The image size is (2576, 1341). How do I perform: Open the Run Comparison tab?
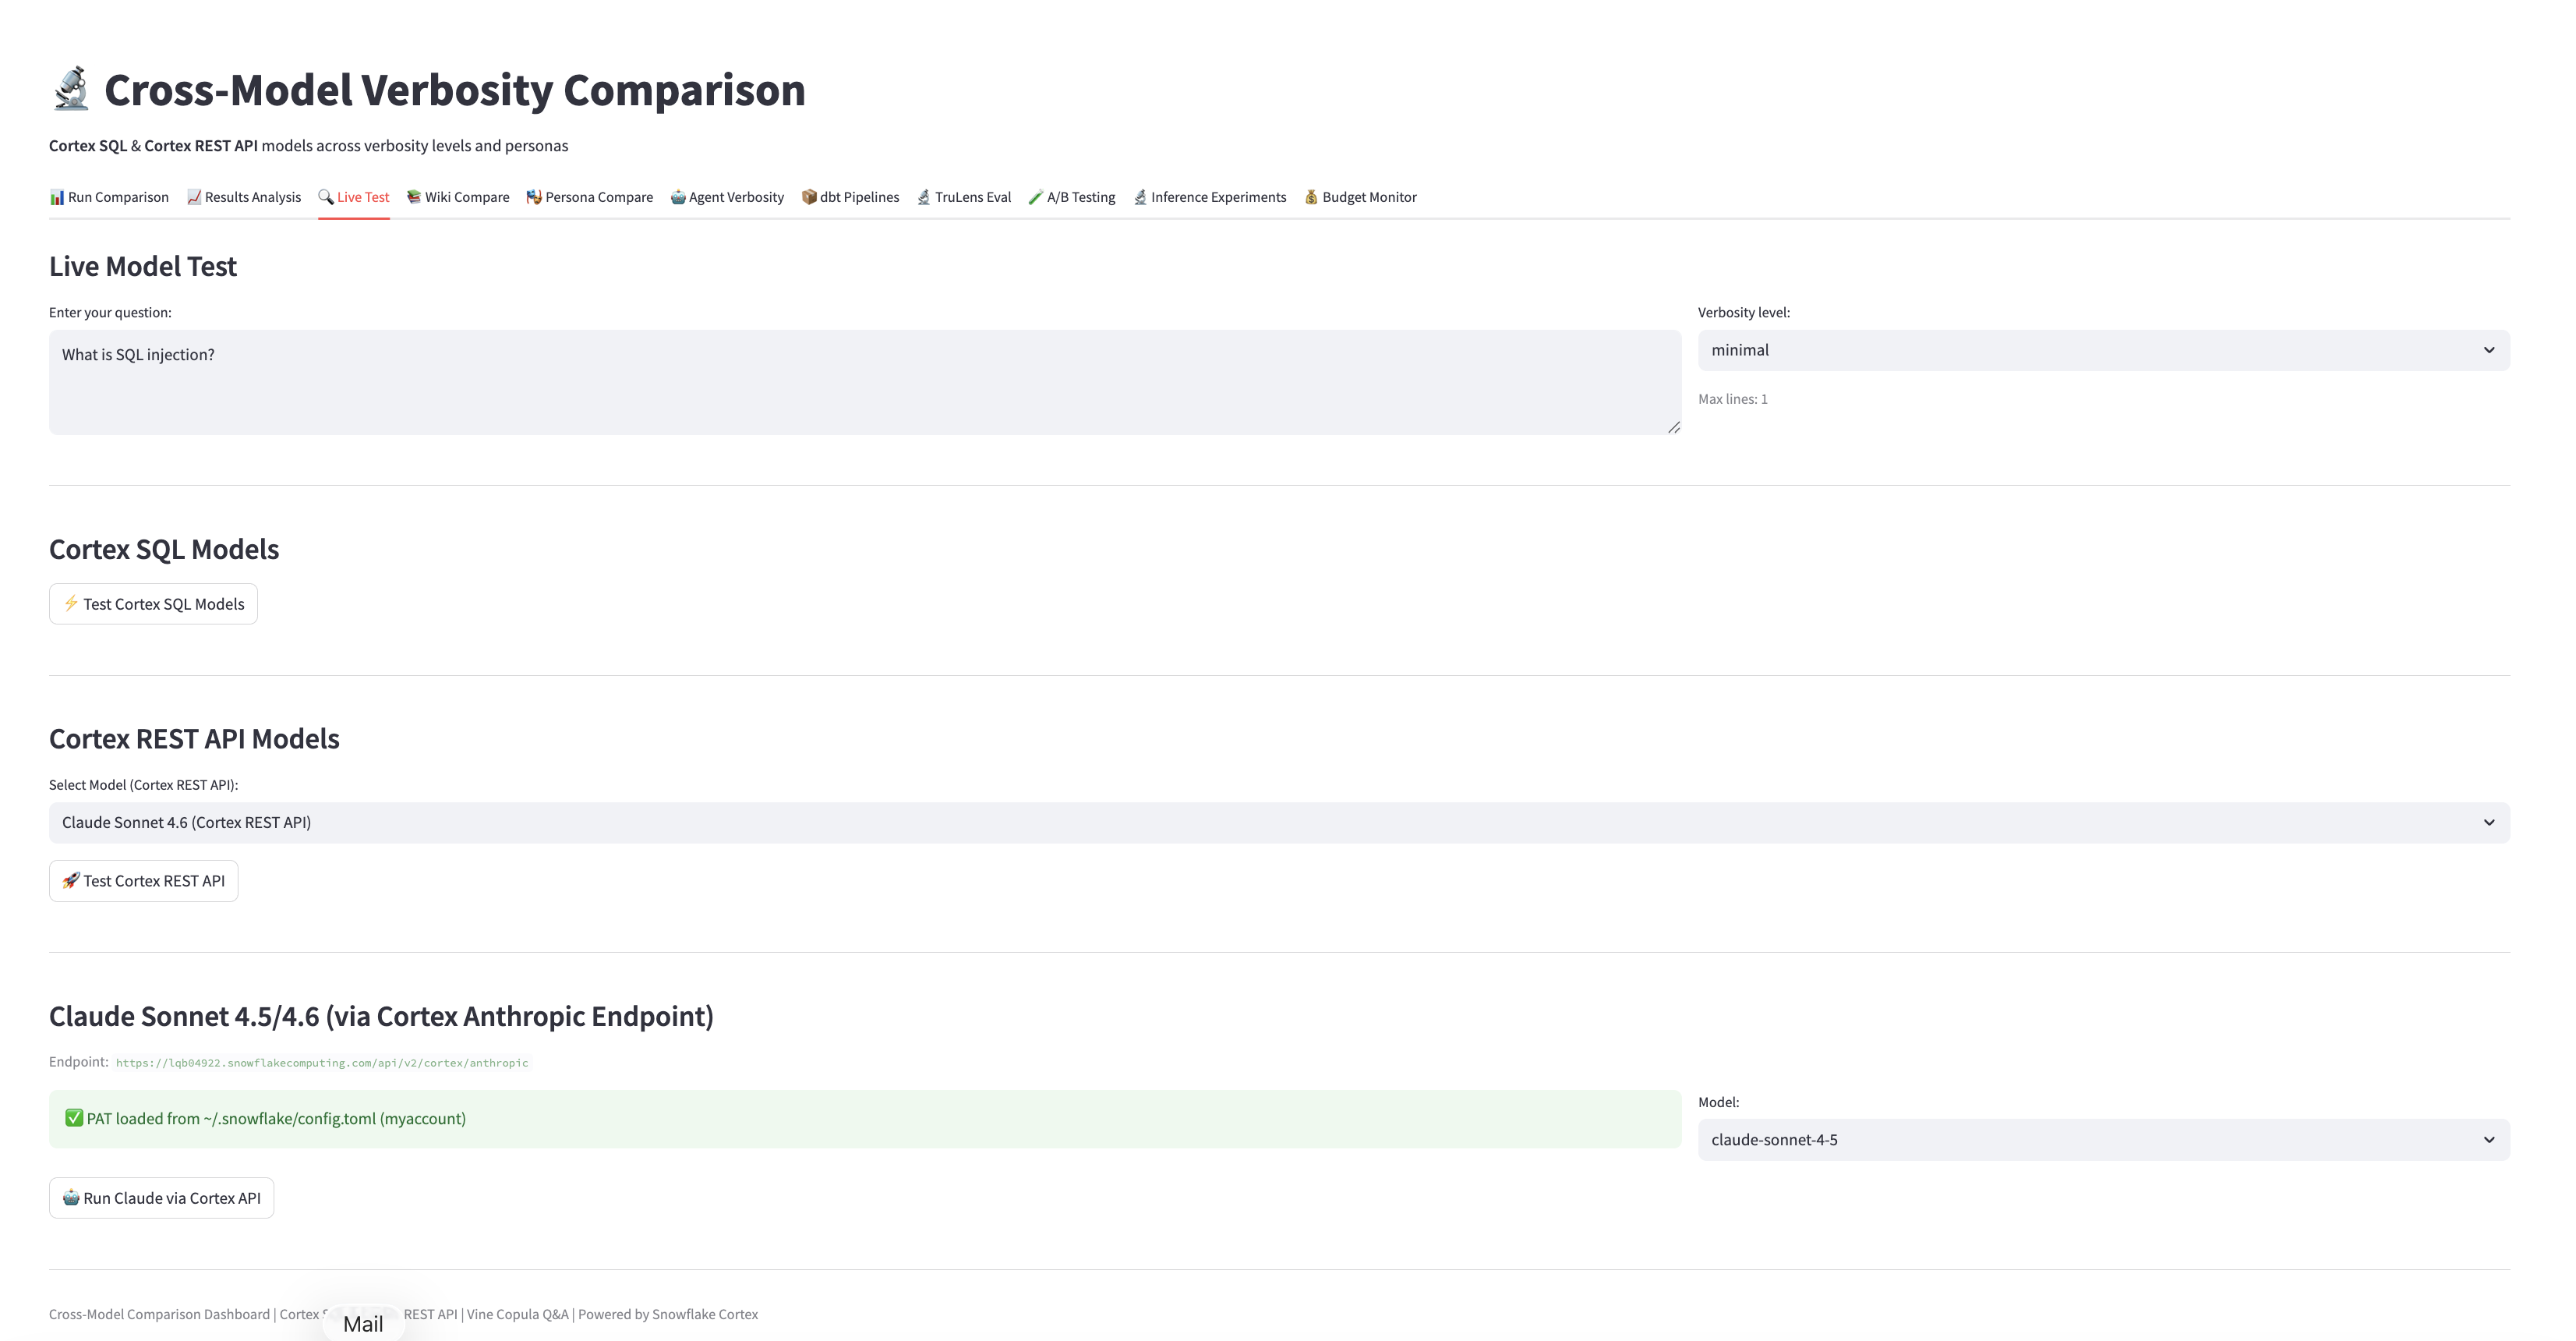[109, 197]
